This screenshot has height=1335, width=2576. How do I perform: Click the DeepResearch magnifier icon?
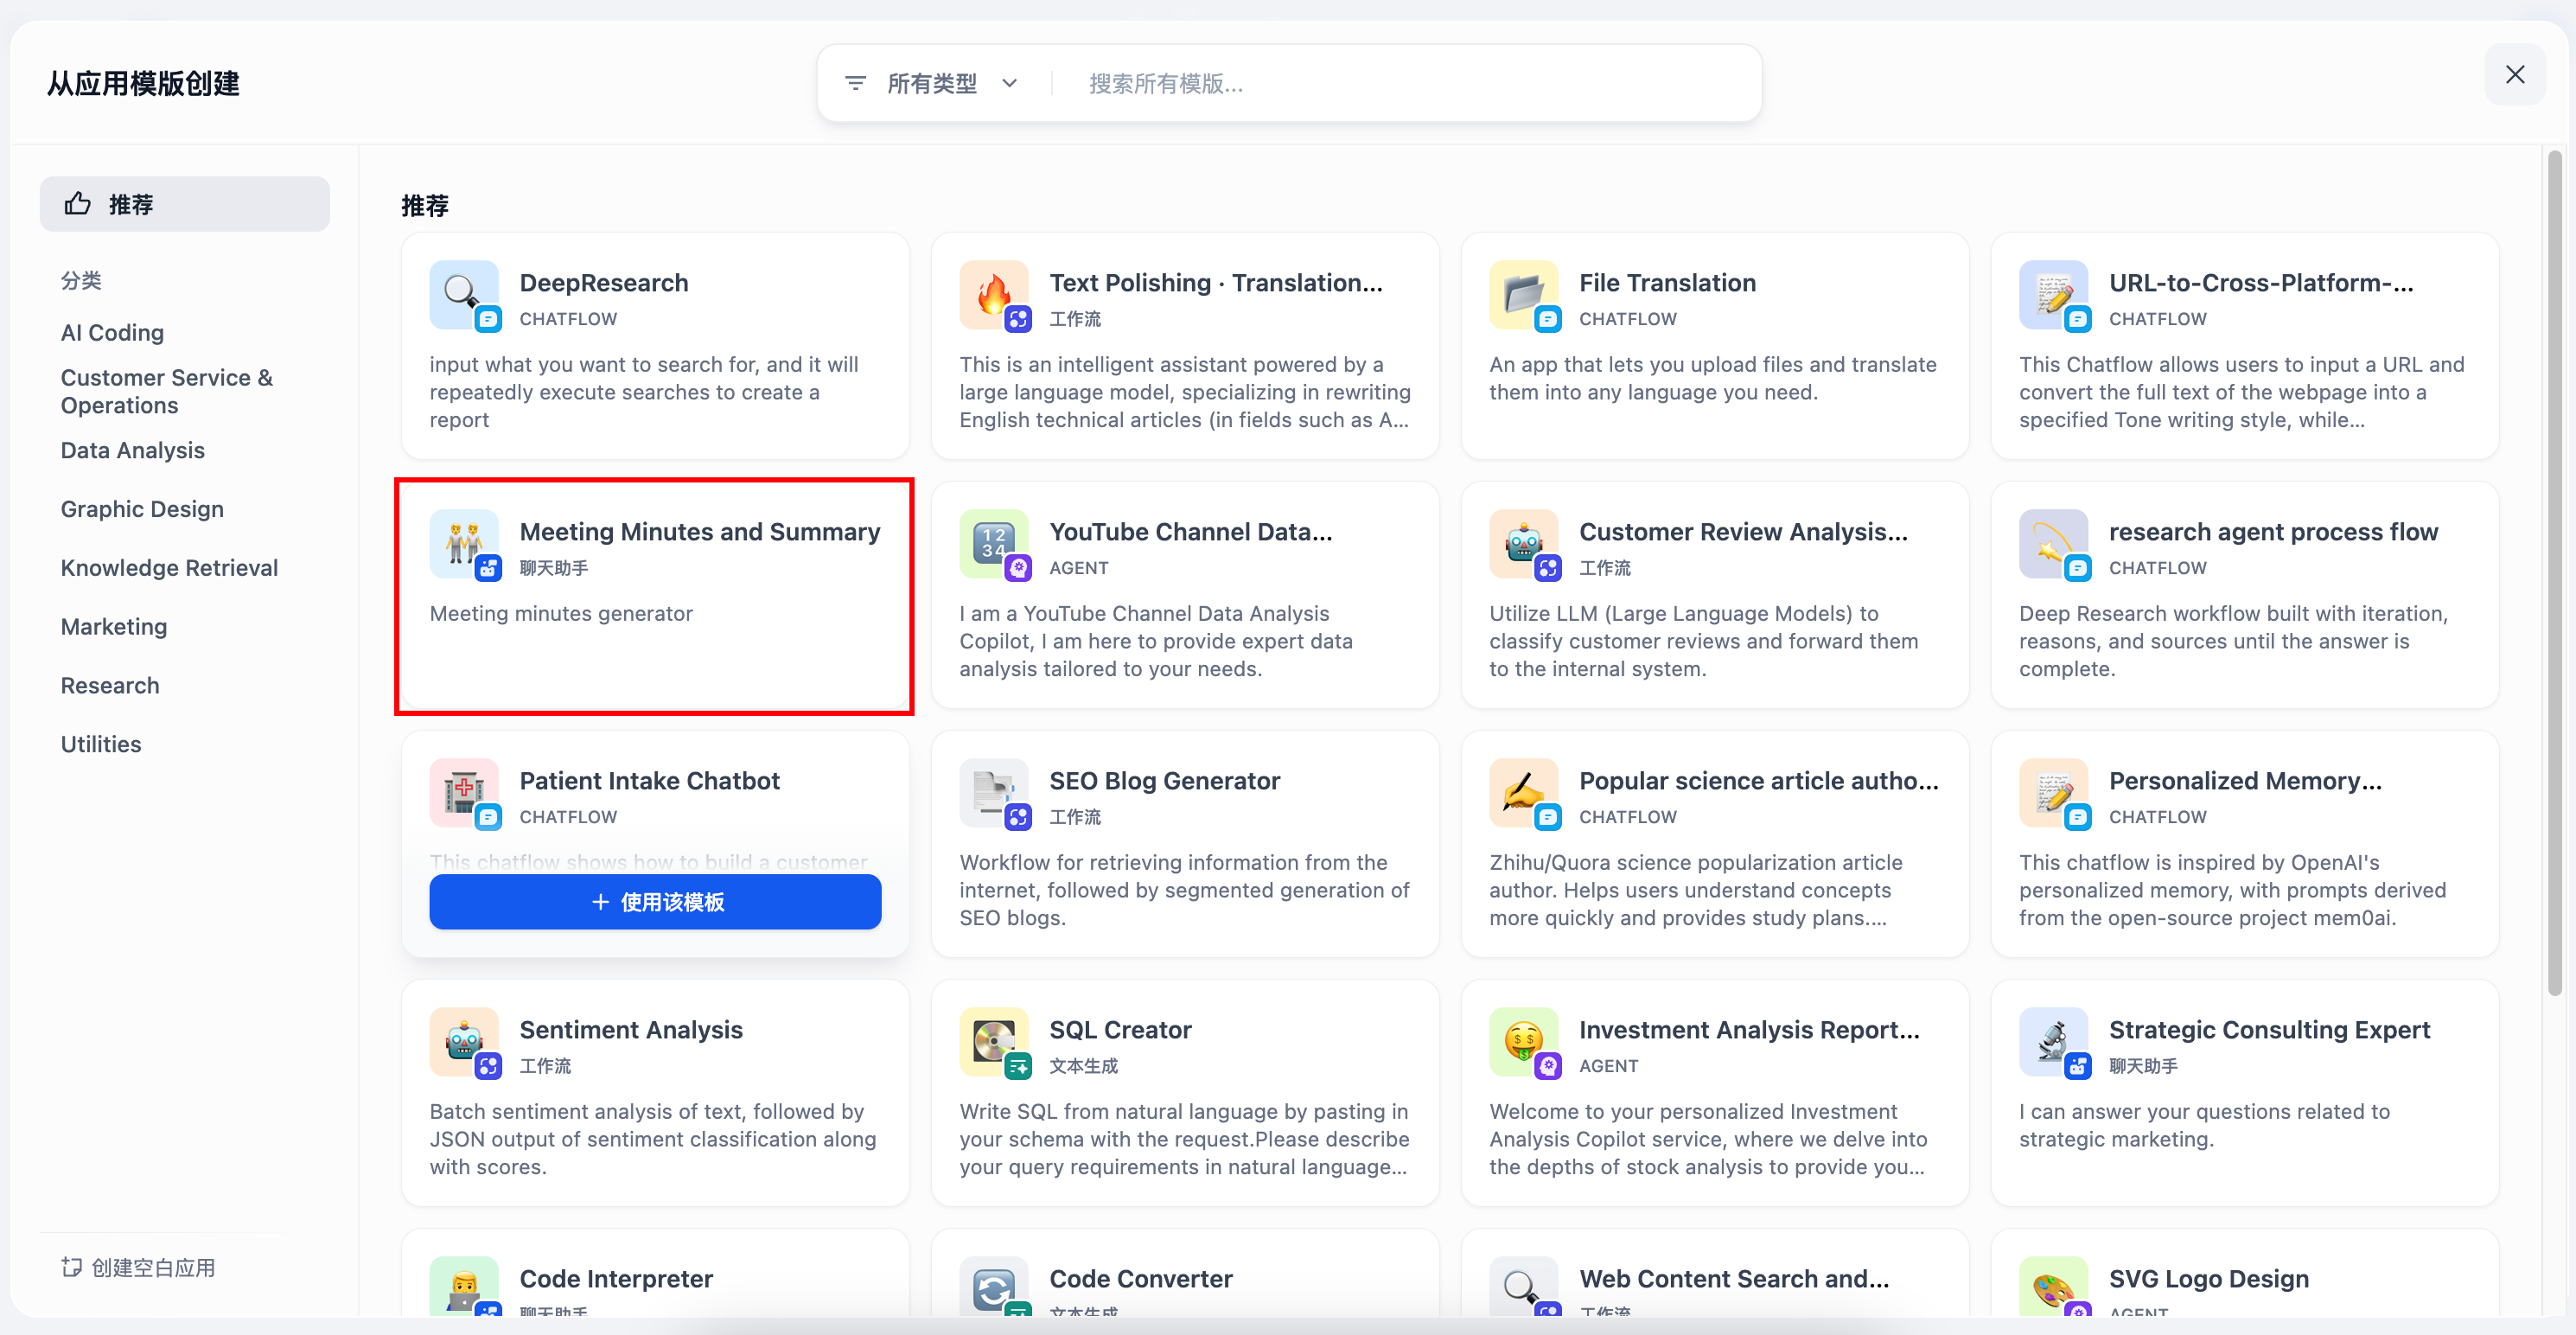coord(463,295)
